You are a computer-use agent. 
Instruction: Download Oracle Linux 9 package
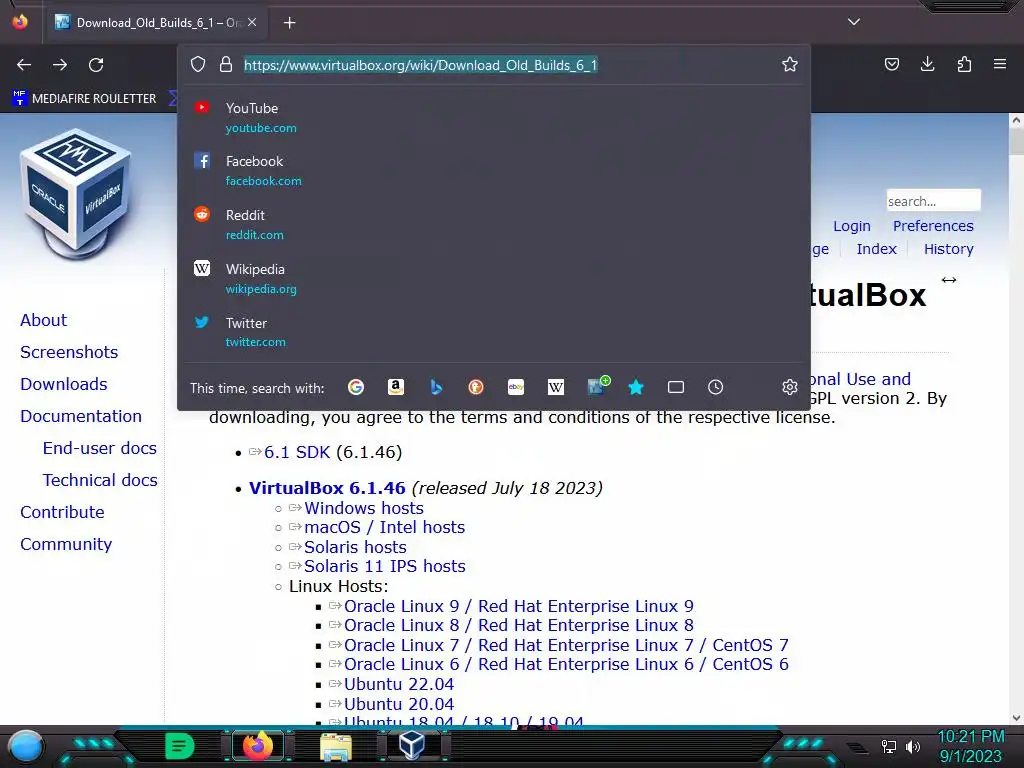pos(519,606)
